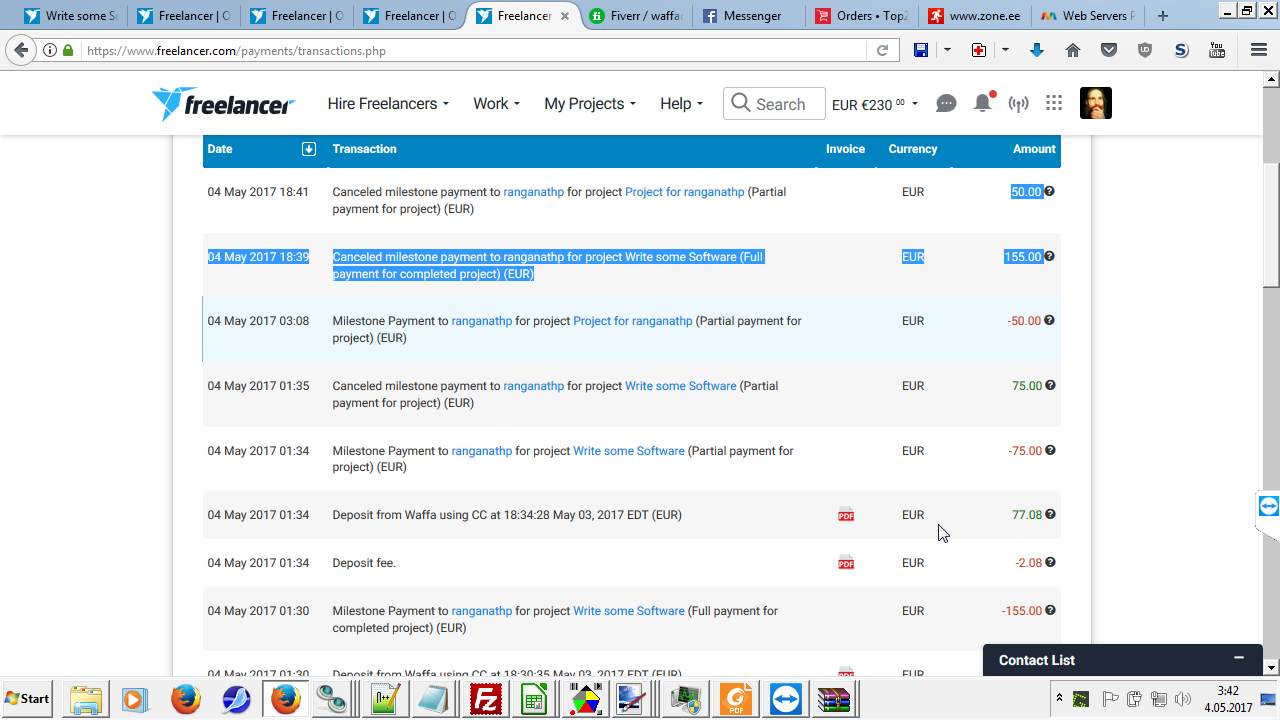
Task: Expand the My Projects menu
Action: tap(590, 104)
